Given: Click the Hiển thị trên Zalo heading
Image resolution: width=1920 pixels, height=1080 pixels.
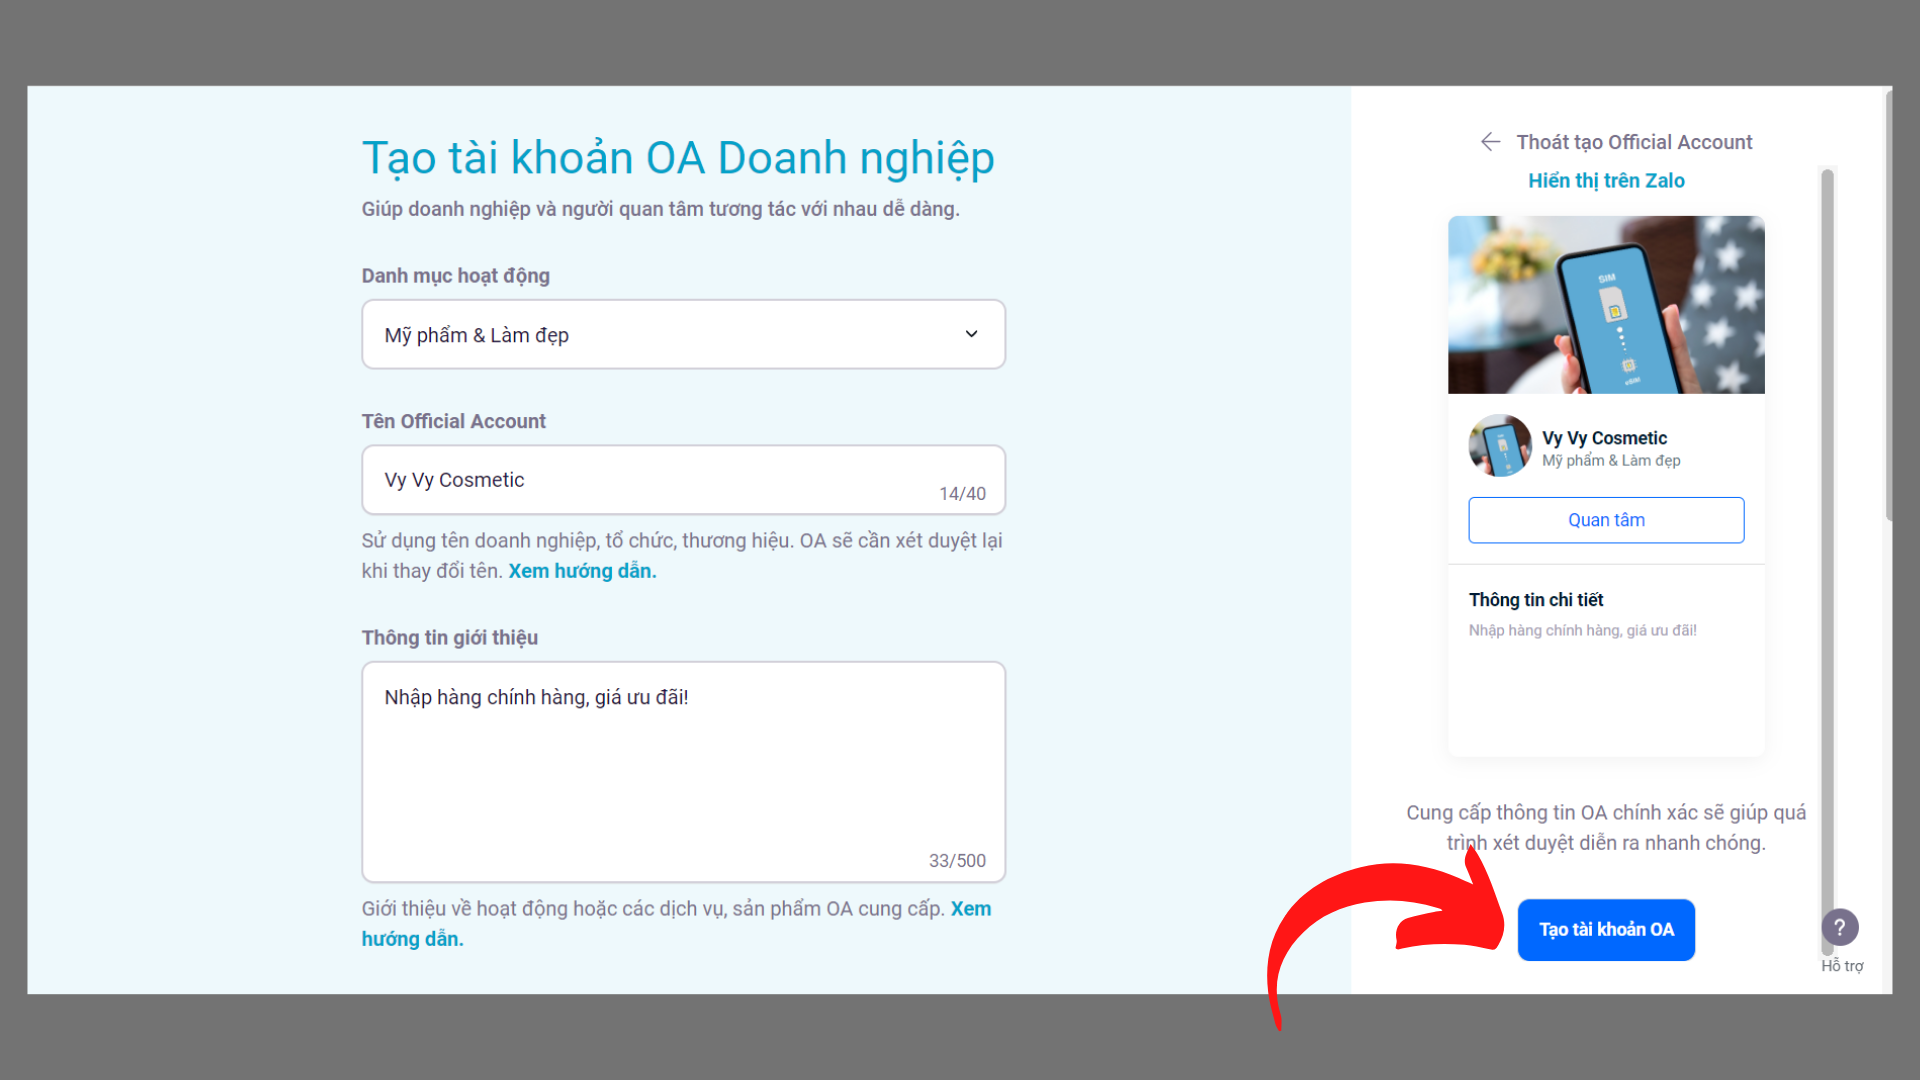Looking at the screenshot, I should [1606, 181].
